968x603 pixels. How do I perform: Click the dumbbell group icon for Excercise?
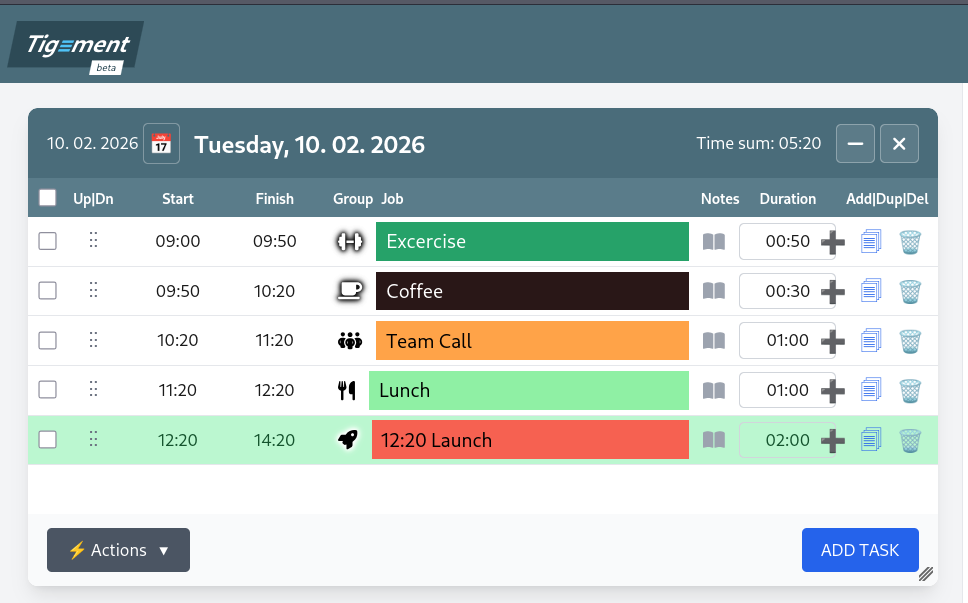(349, 240)
